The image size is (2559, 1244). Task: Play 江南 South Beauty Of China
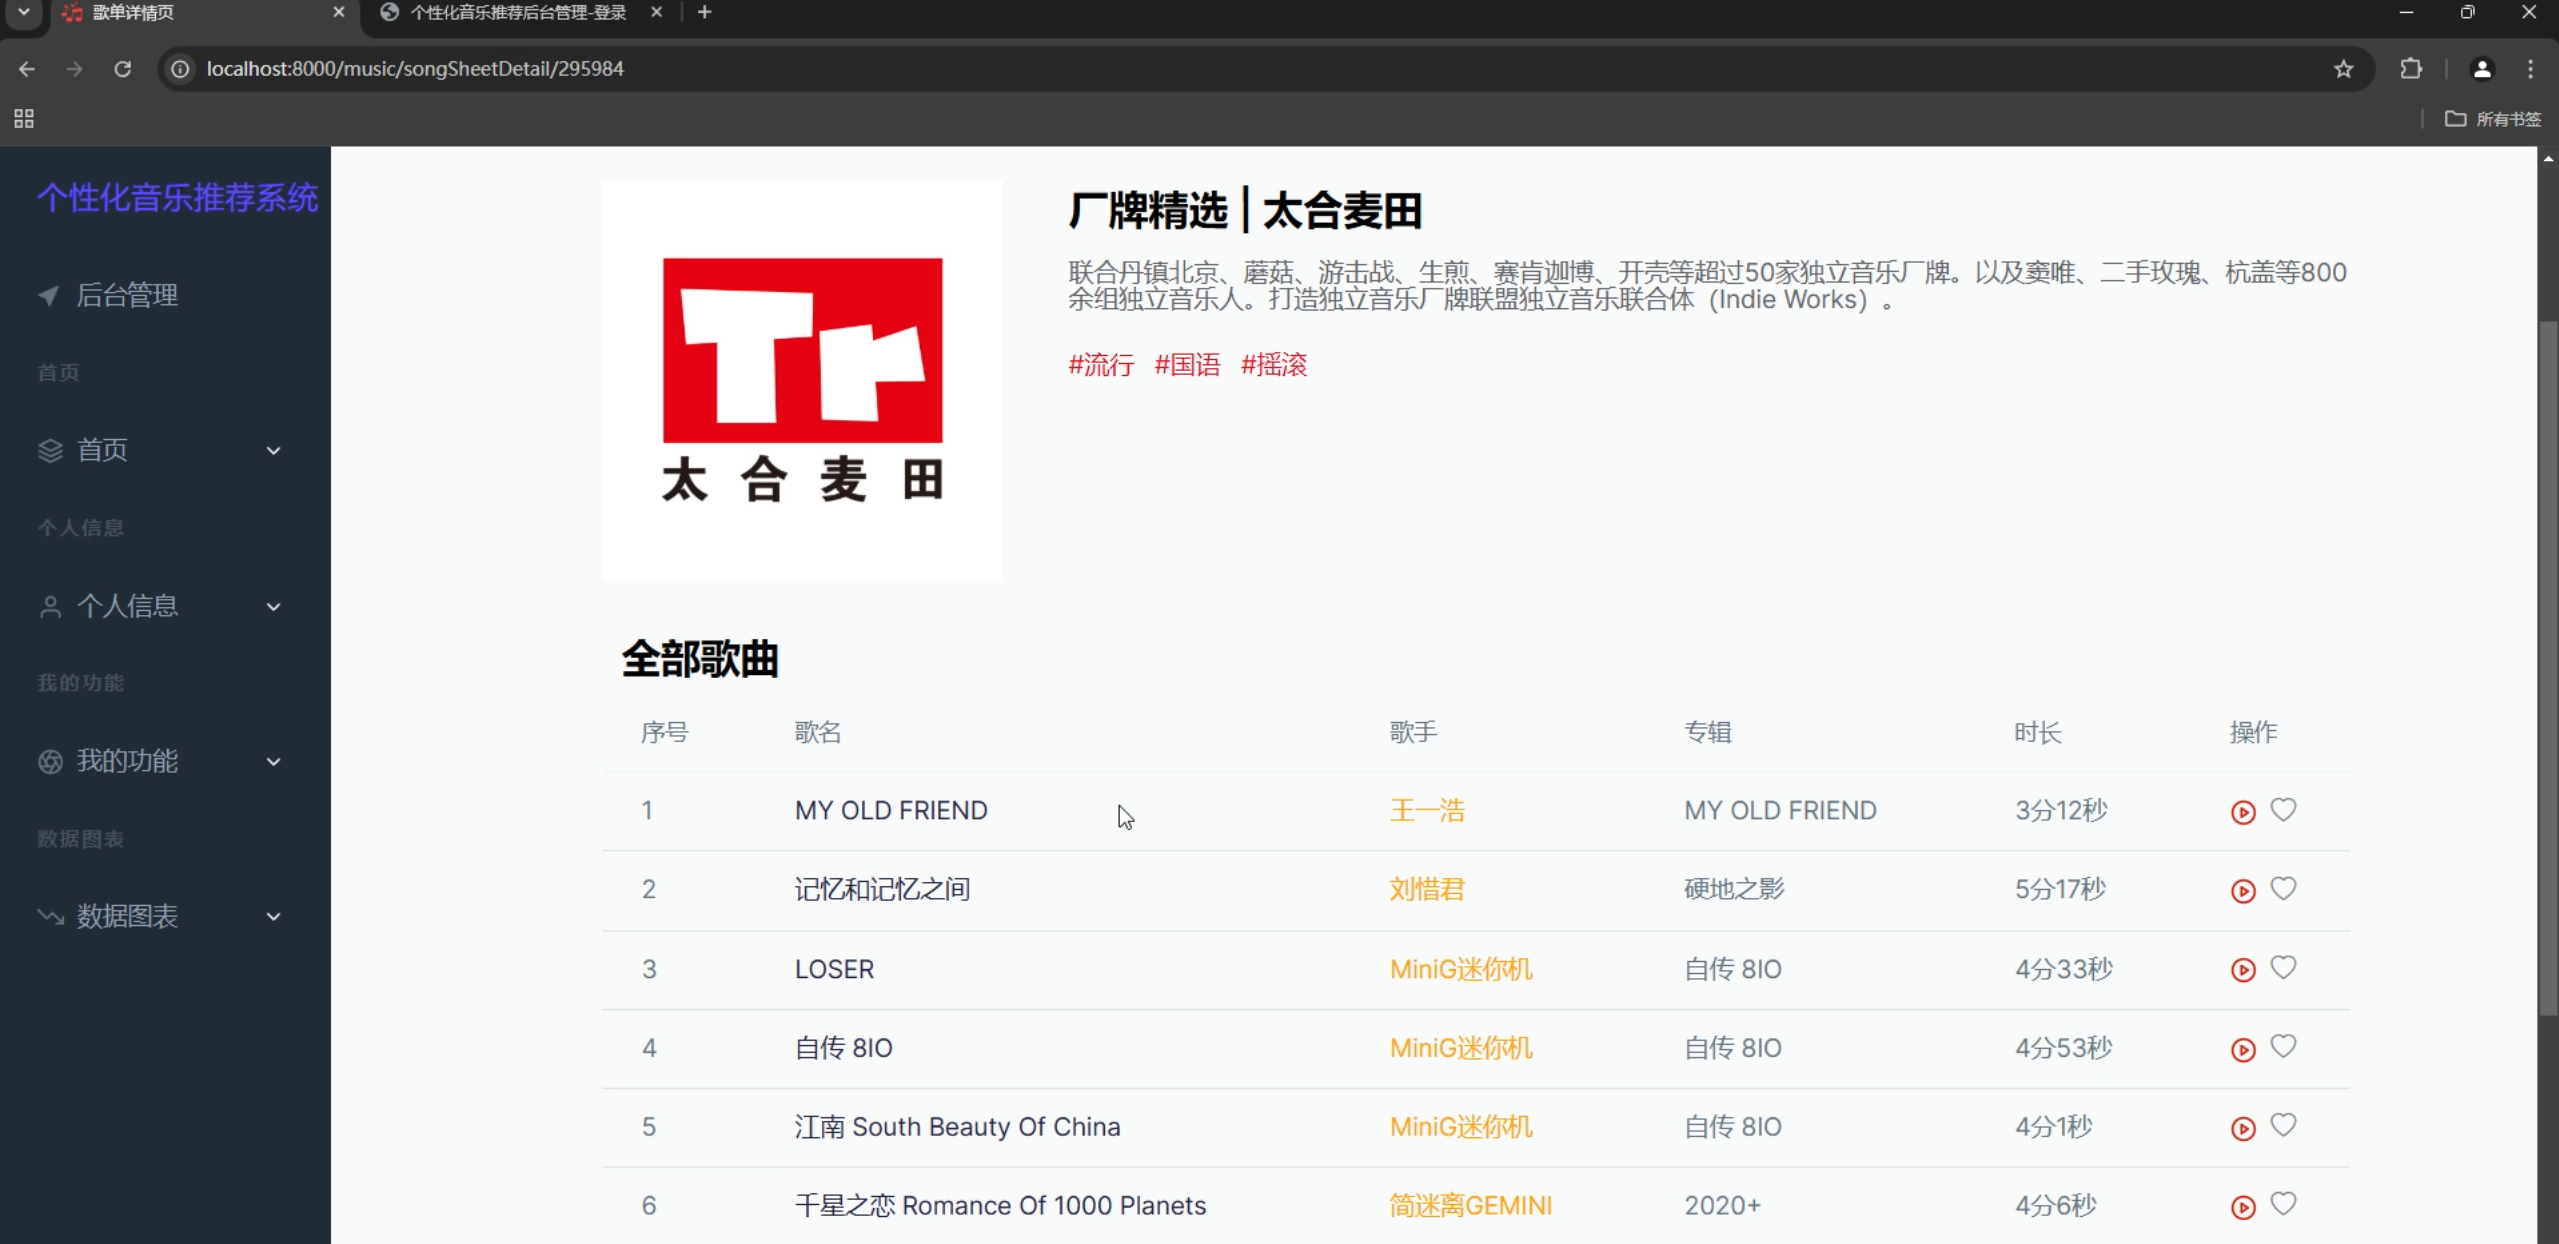pos(2243,1129)
